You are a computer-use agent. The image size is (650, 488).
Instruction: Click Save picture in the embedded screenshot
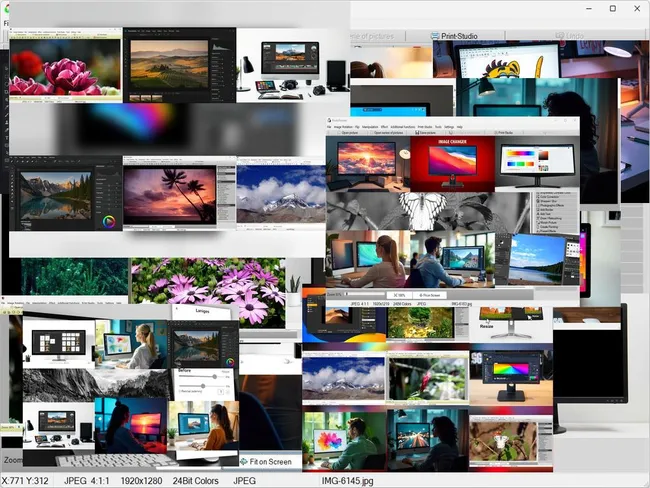(x=425, y=133)
